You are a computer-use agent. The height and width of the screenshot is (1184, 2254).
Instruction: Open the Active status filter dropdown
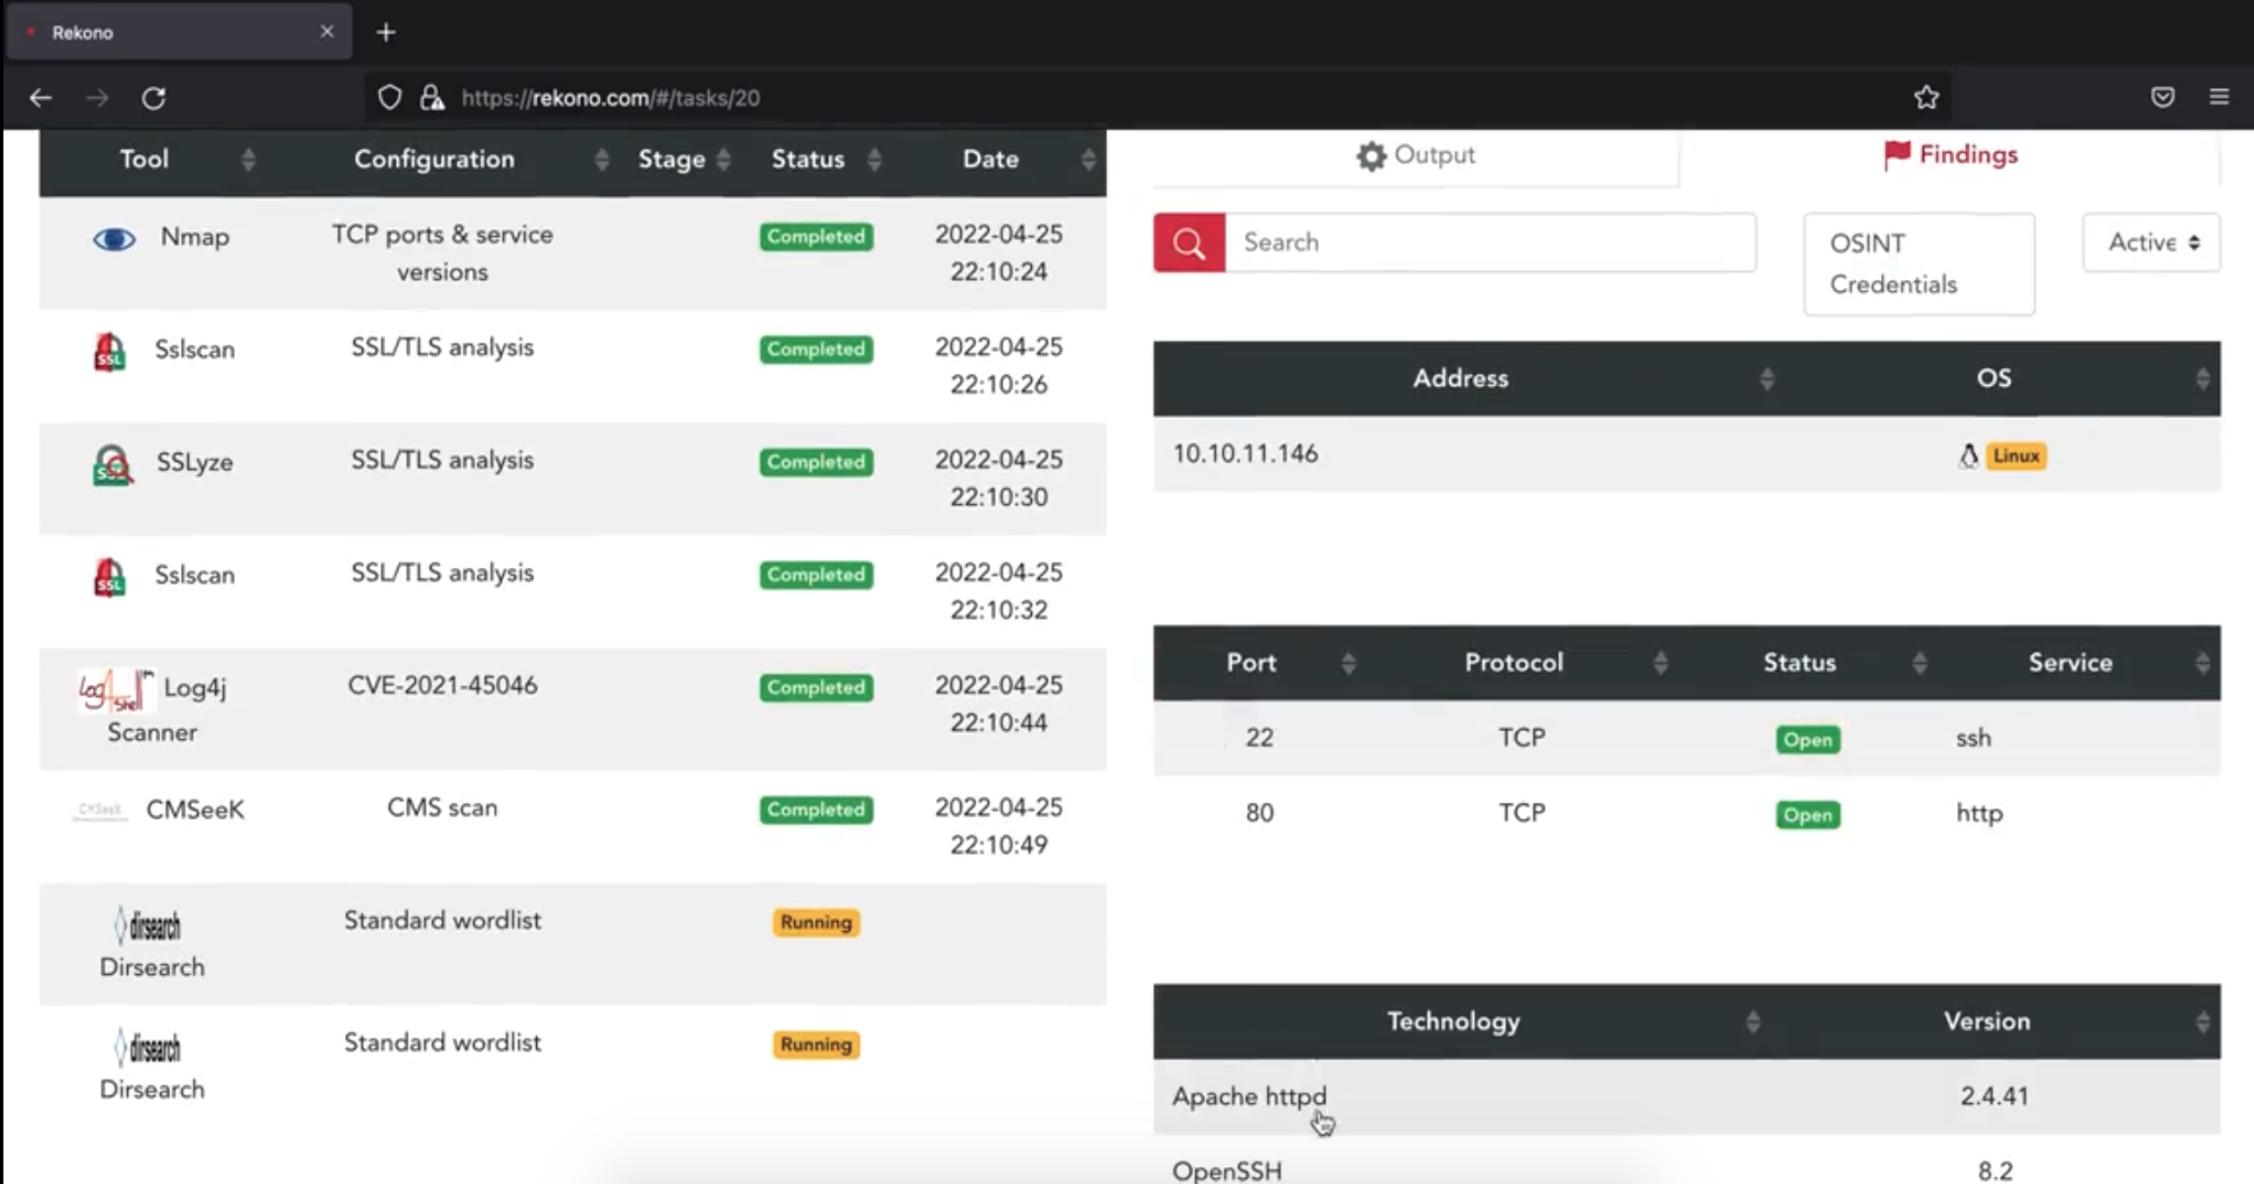2151,242
